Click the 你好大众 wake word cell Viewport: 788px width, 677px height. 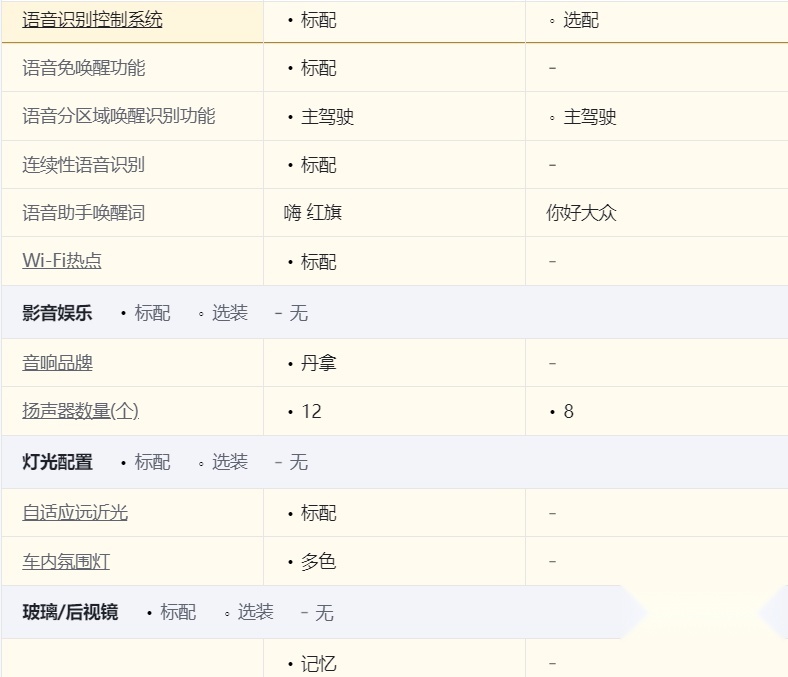pos(581,213)
